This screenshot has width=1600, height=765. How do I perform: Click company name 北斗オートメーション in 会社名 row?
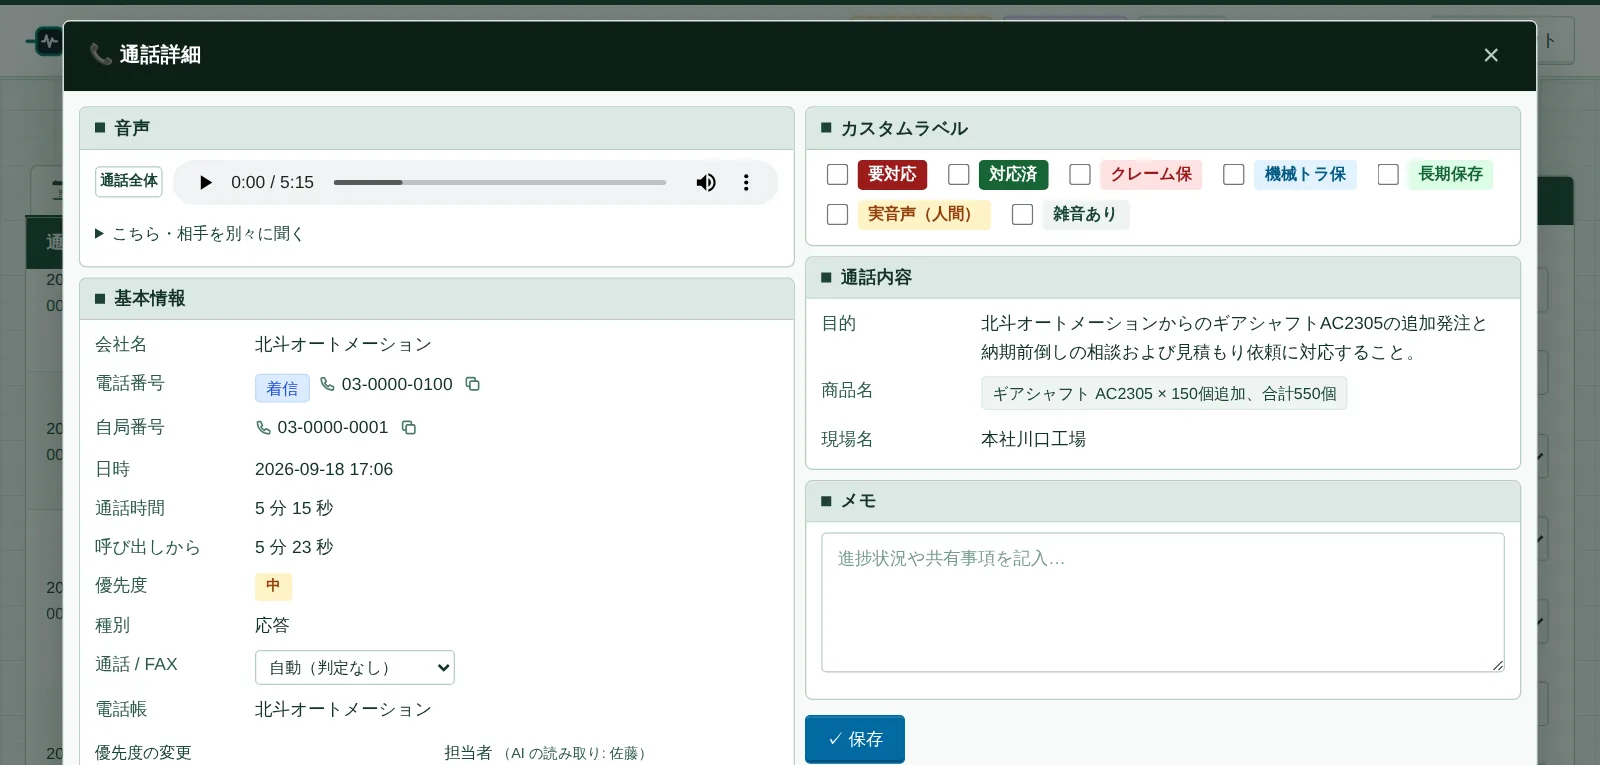(343, 344)
